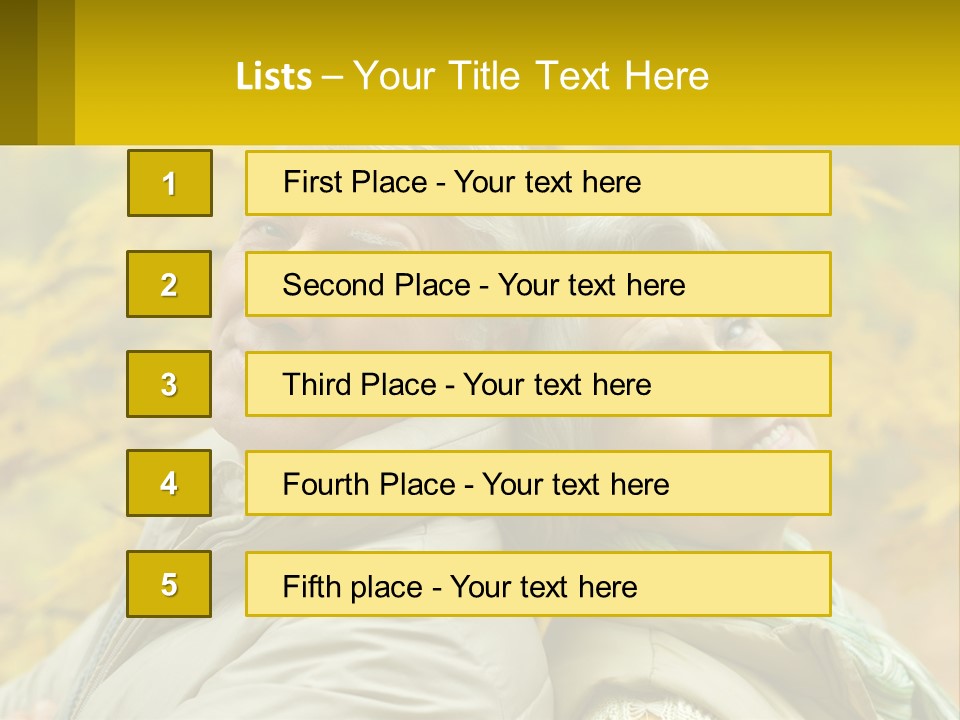The width and height of the screenshot is (960, 720).
Task: Click the number 3 box
Action: (169, 384)
